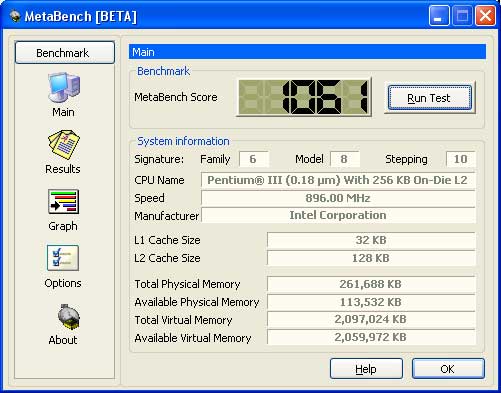Click the Available Physical Memory label
Image resolution: width=501 pixels, height=393 pixels.
(x=197, y=302)
